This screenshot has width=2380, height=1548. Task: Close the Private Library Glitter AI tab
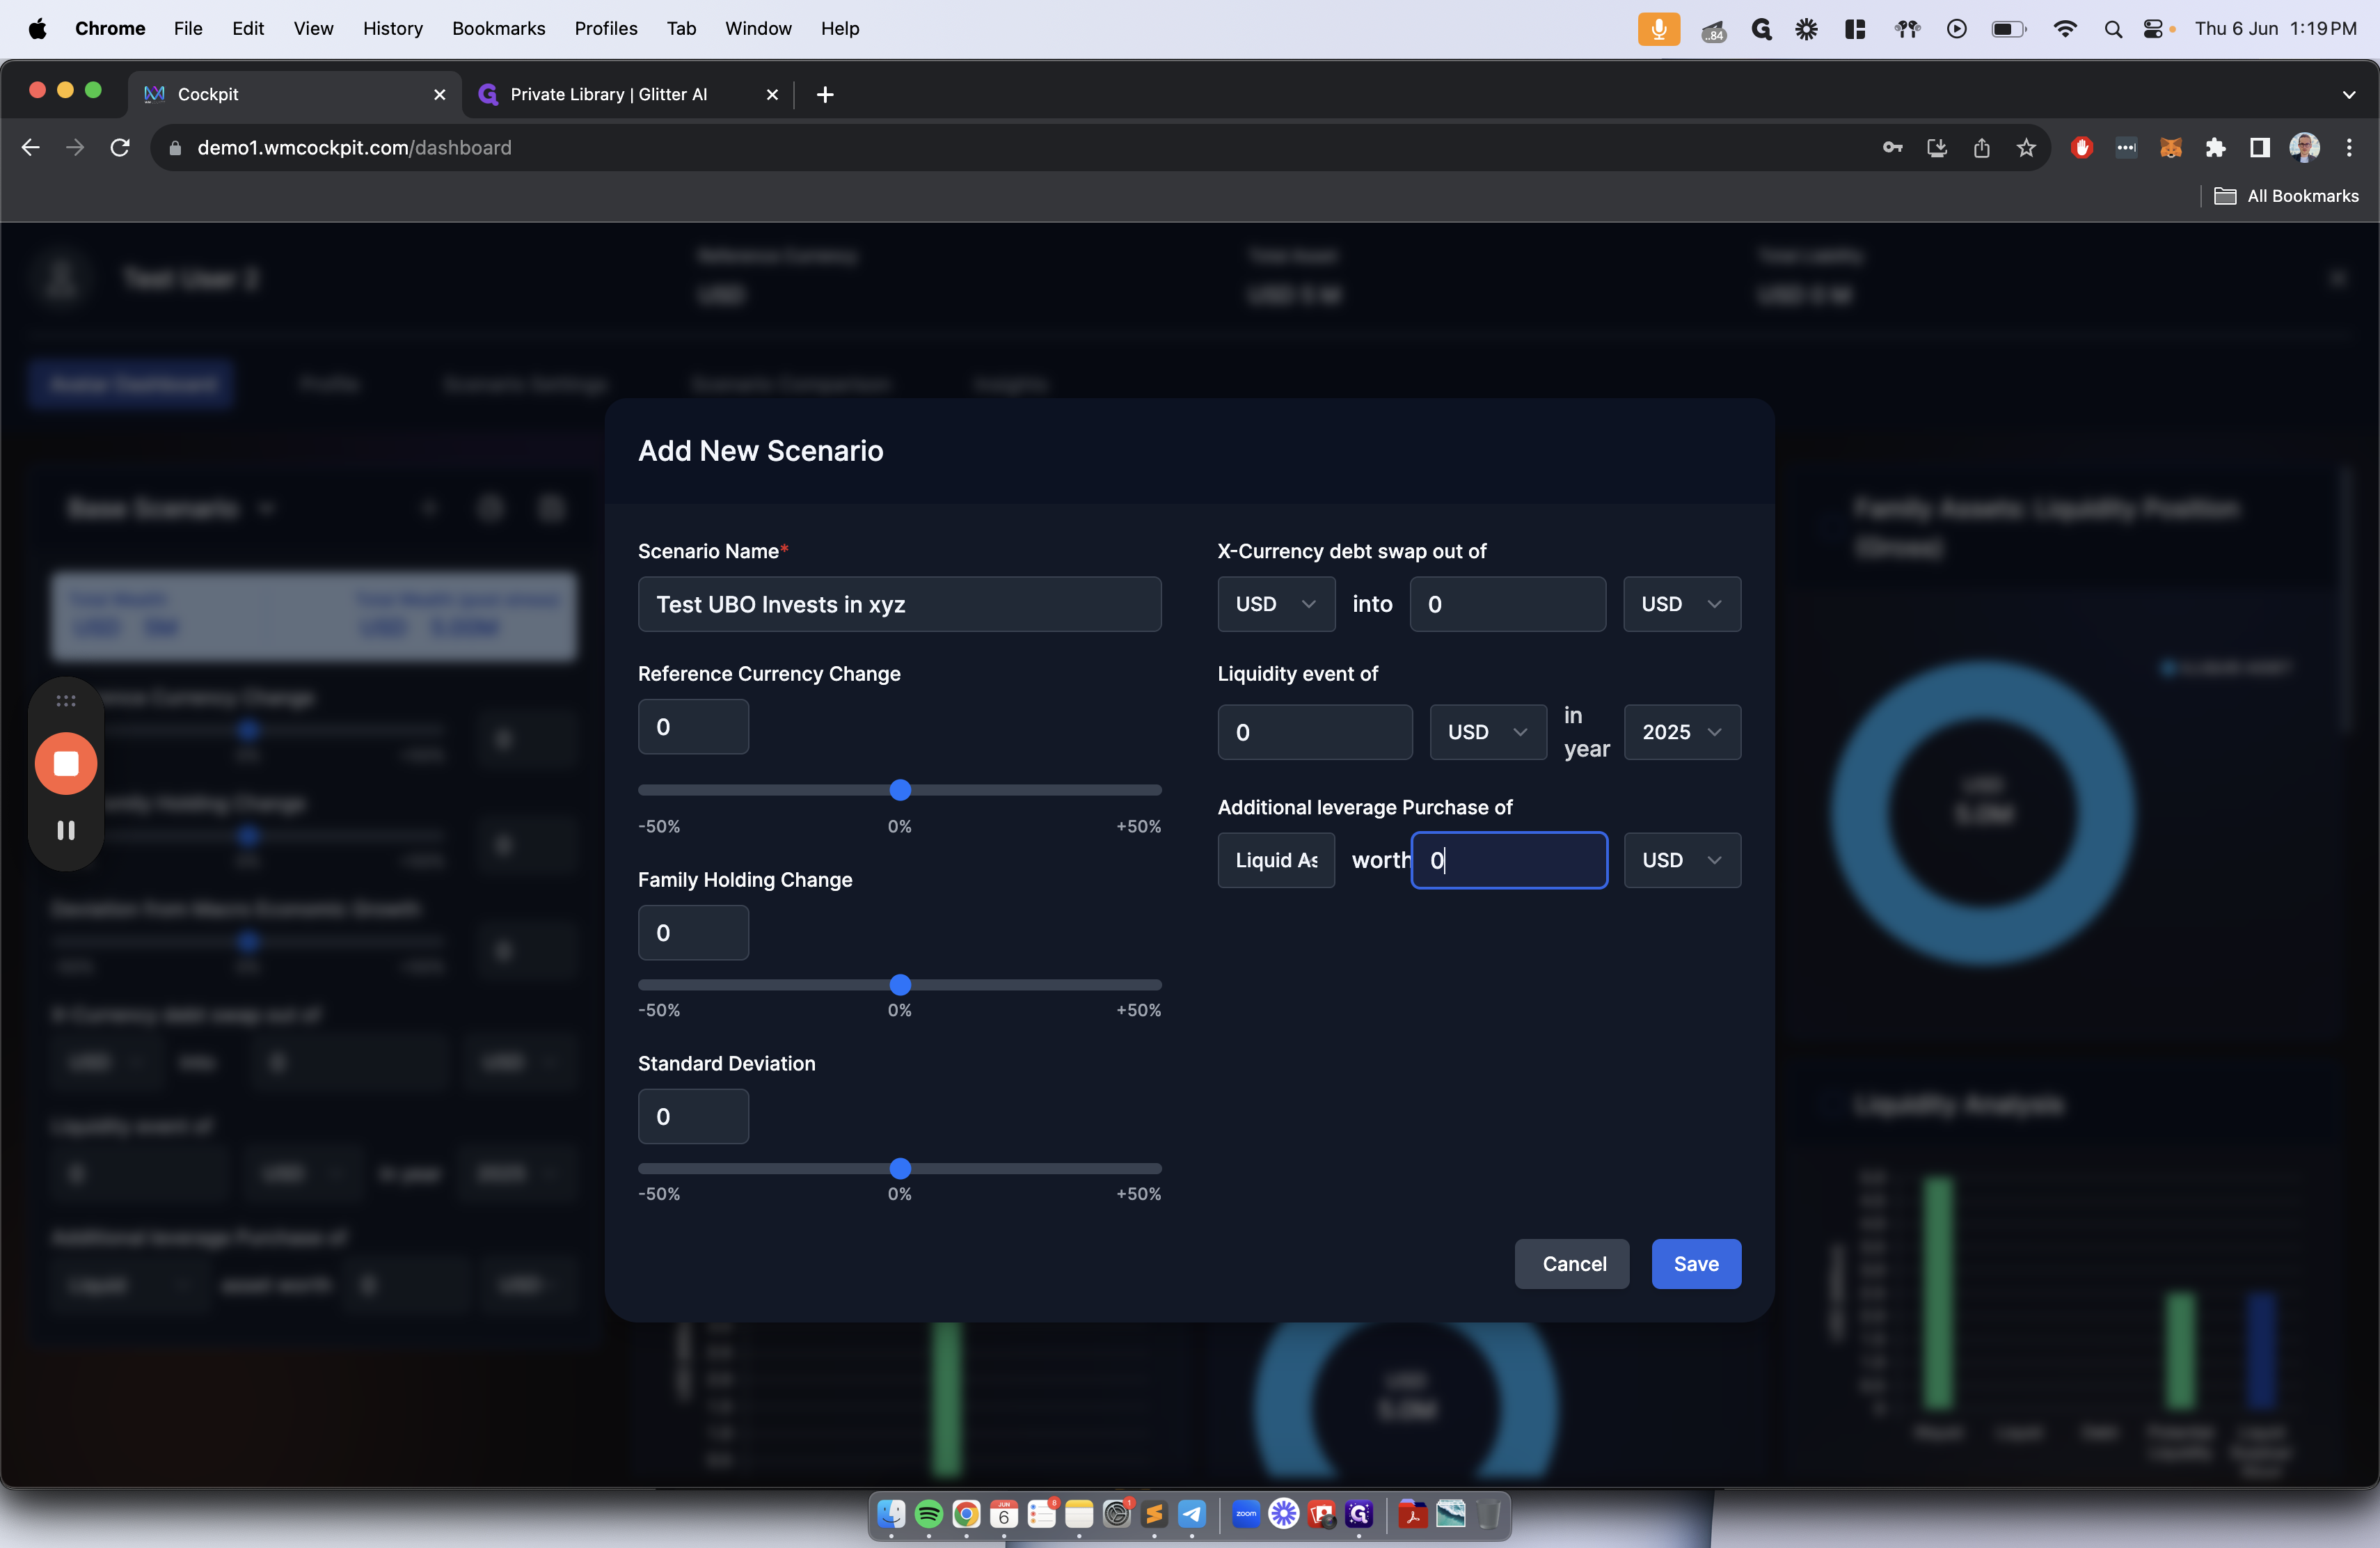pos(772,95)
